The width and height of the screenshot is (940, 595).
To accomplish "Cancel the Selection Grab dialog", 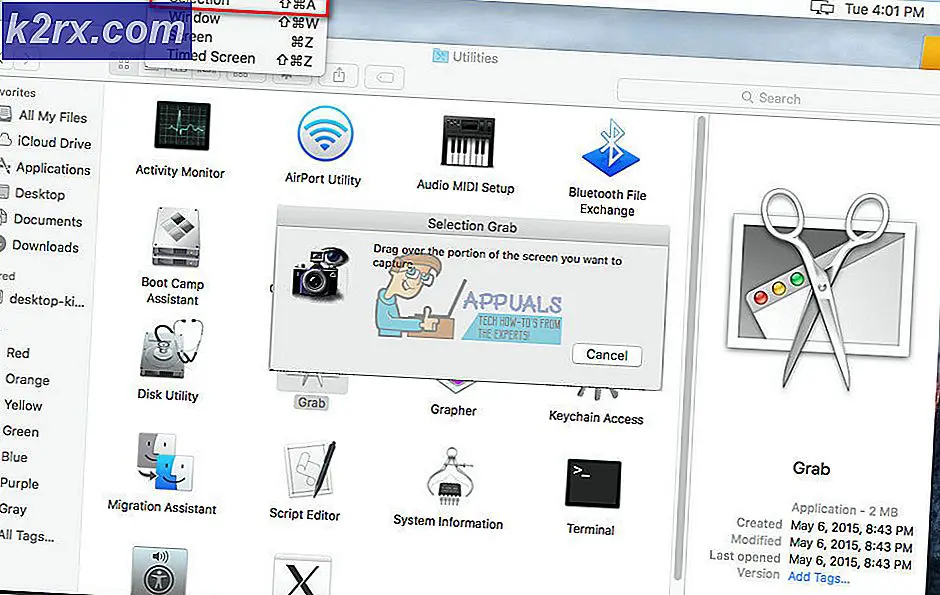I will coord(607,355).
